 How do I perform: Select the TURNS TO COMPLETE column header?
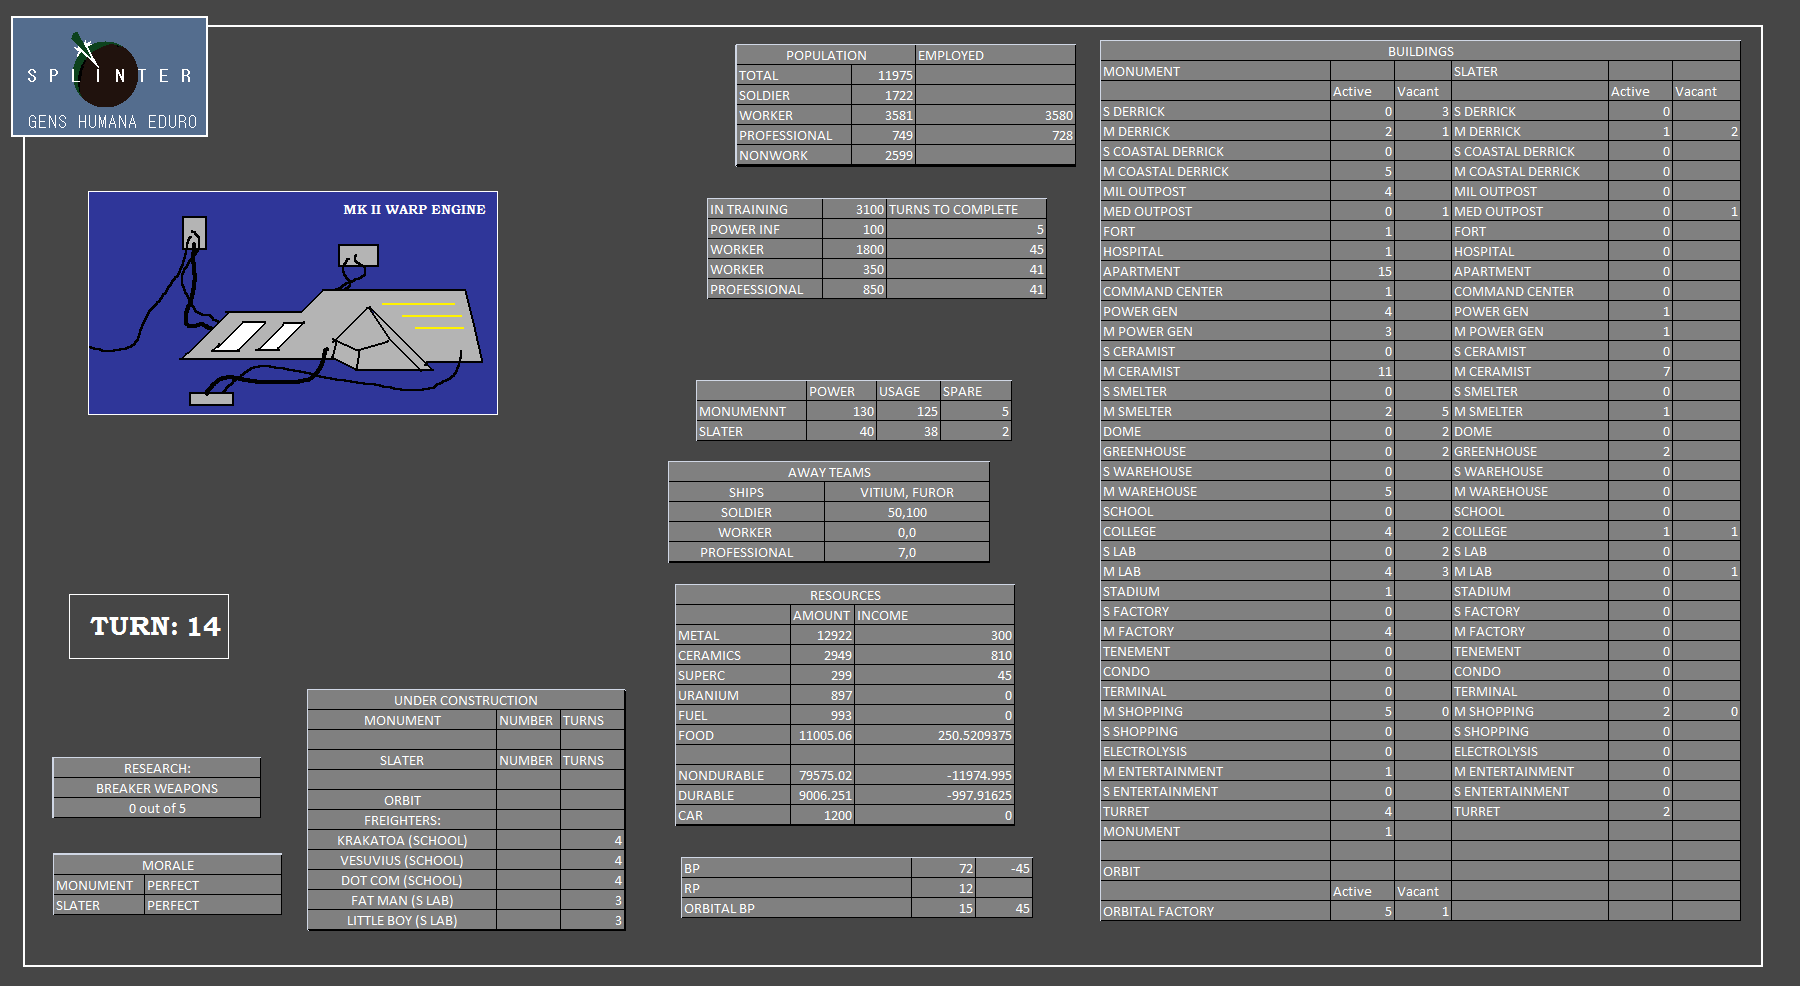965,210
